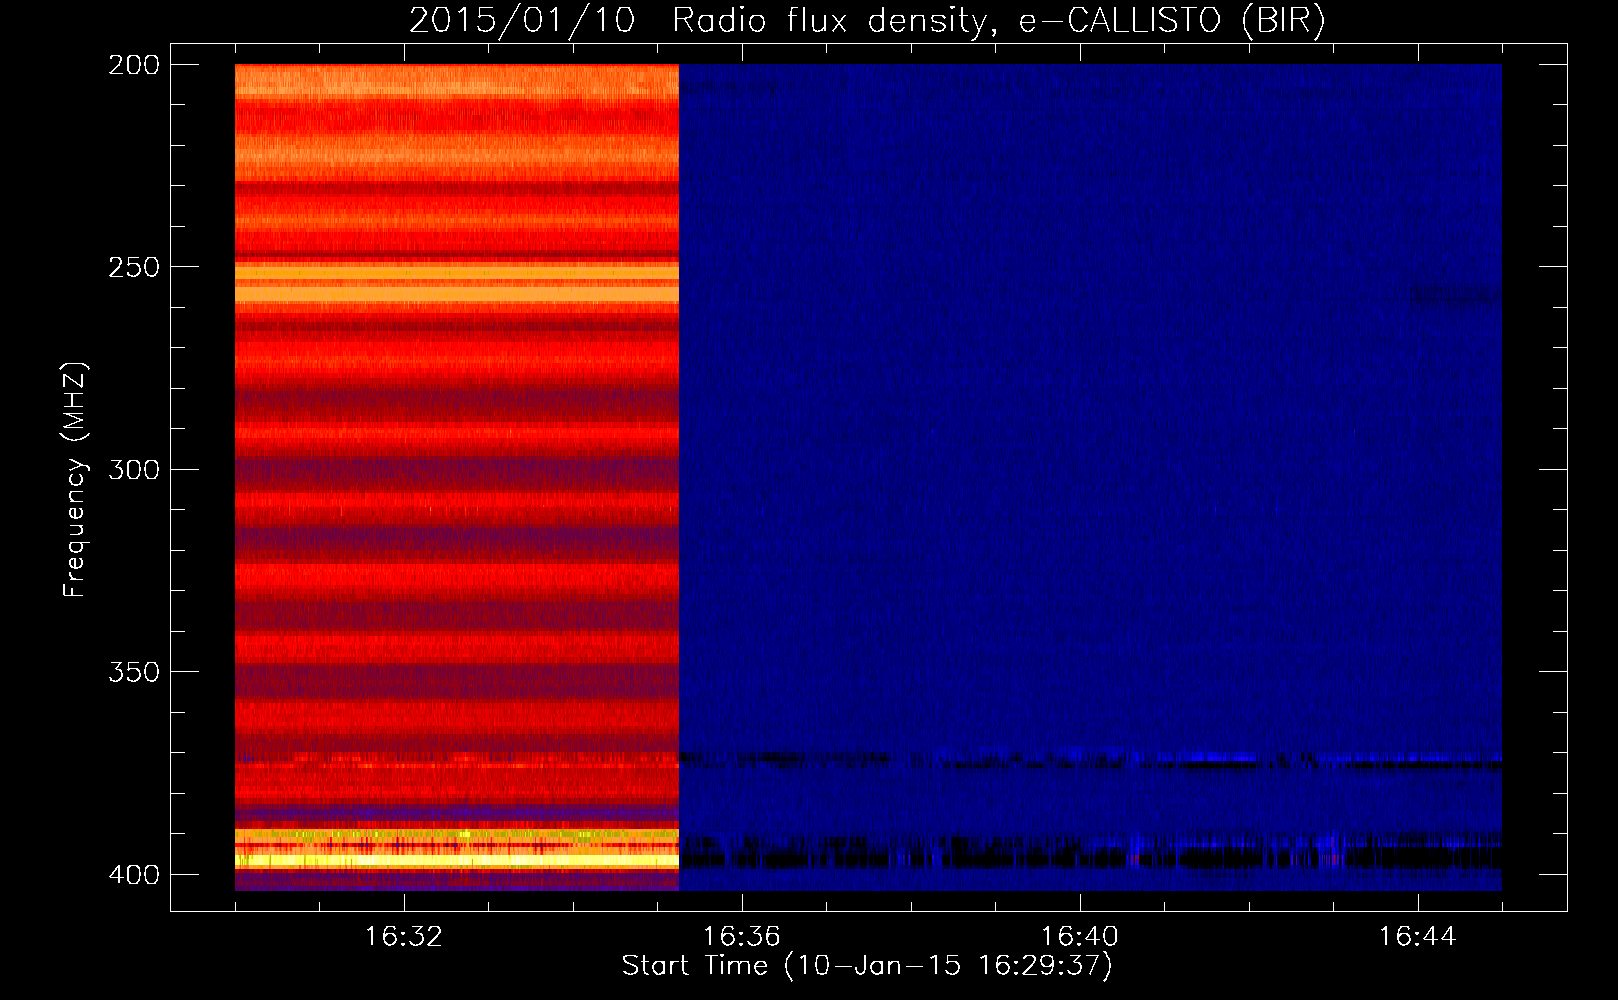The width and height of the screenshot is (1618, 1000).
Task: Click the 'Start Time (10-Jan-15 16:29:37)' label
Action: [867, 966]
